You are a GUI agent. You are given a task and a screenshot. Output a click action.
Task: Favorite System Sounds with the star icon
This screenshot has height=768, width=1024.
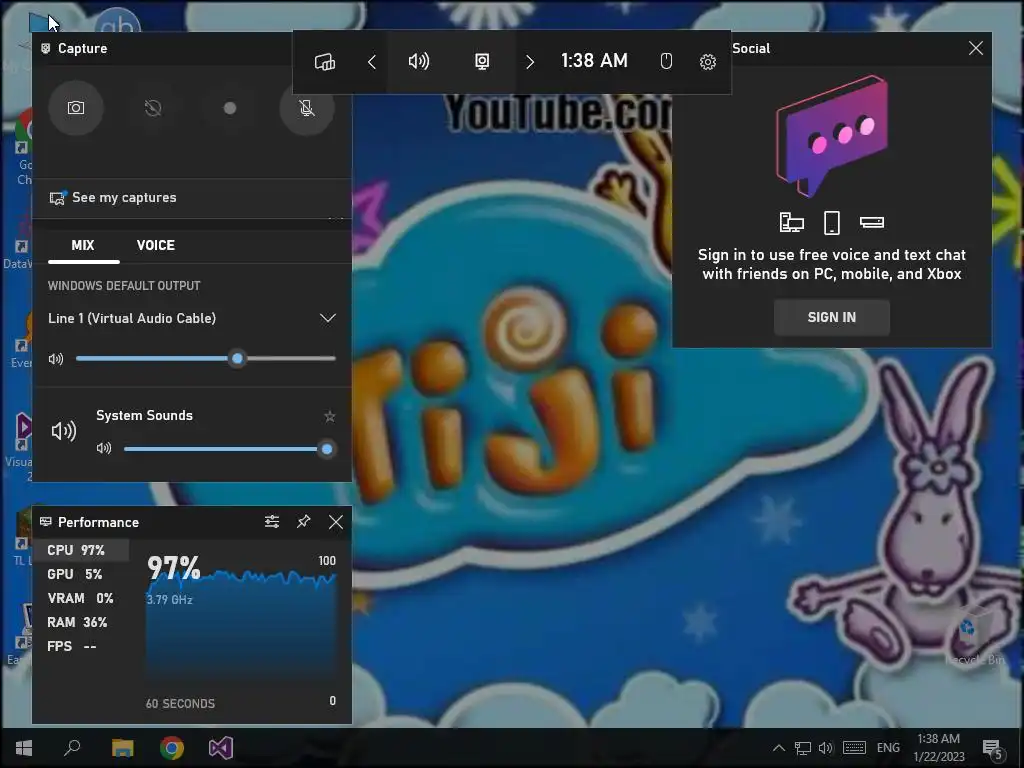(x=330, y=416)
